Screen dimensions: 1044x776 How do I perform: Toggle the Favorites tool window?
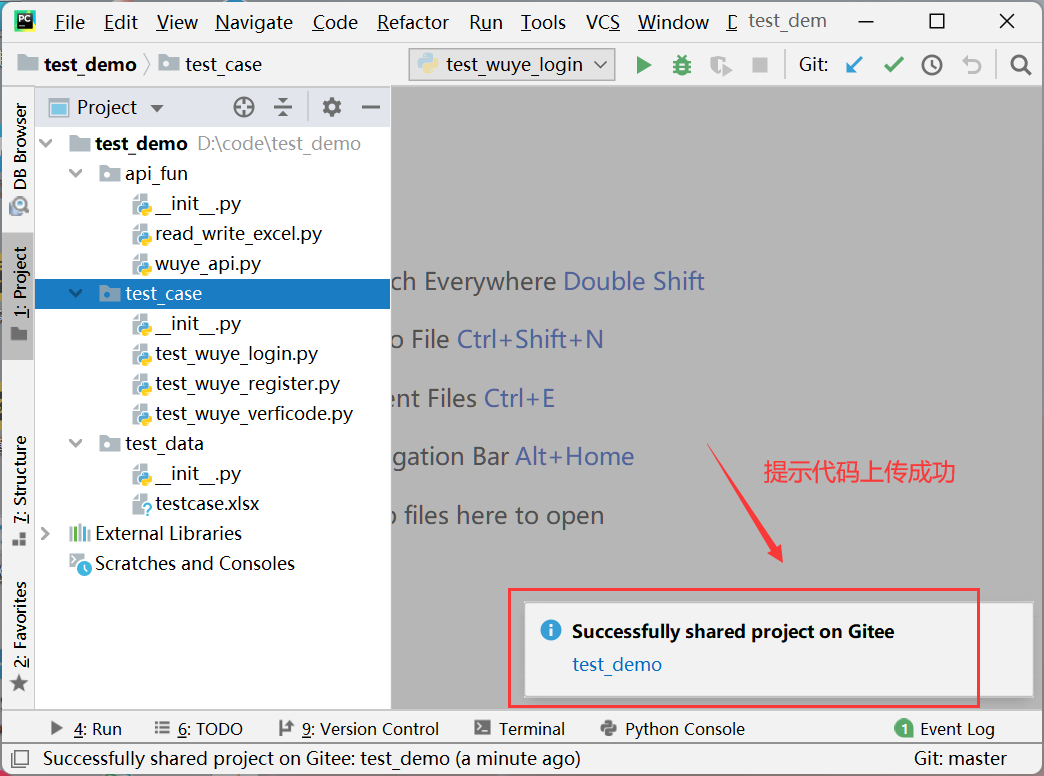click(19, 636)
